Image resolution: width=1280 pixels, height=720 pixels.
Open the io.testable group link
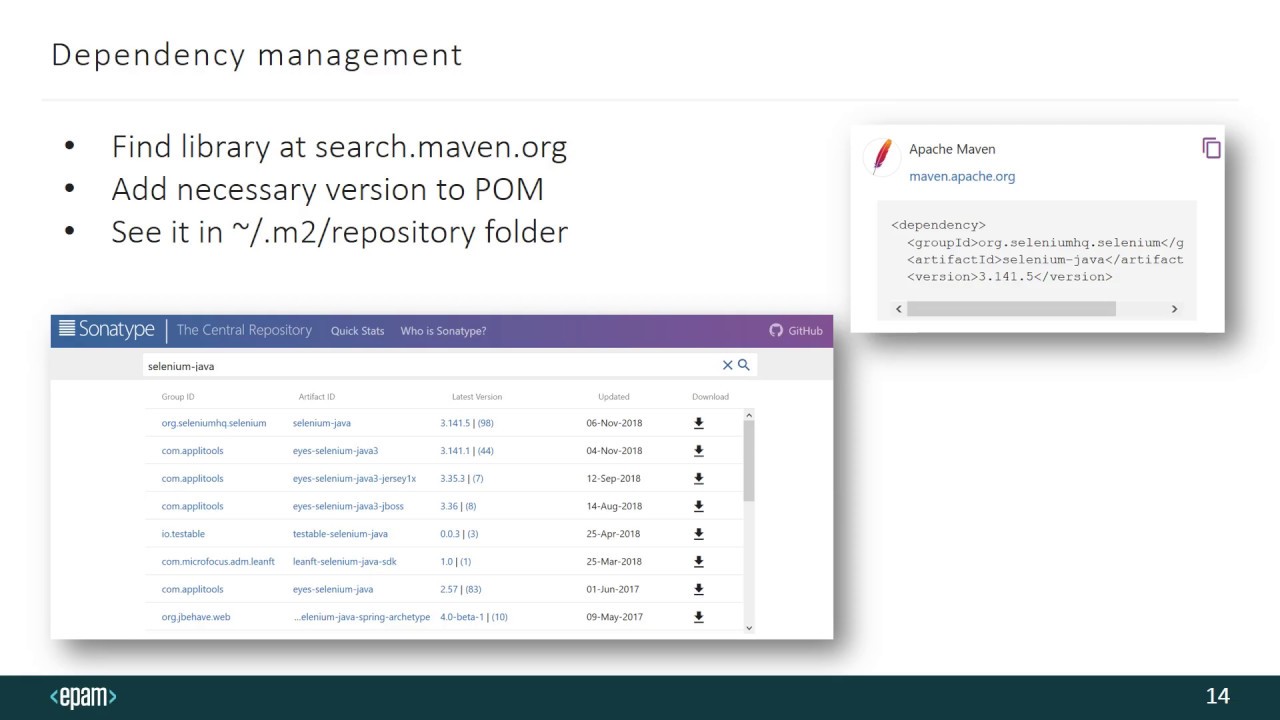[x=183, y=534]
